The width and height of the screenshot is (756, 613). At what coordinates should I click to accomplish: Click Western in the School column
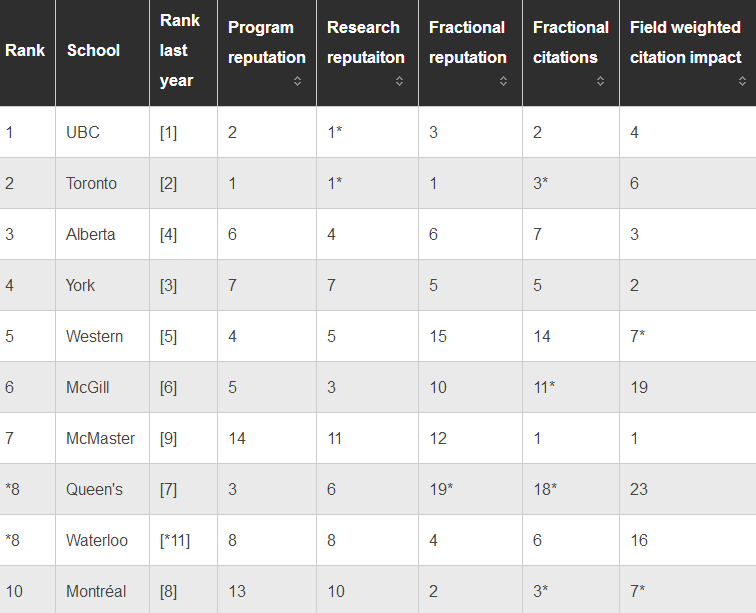[94, 336]
